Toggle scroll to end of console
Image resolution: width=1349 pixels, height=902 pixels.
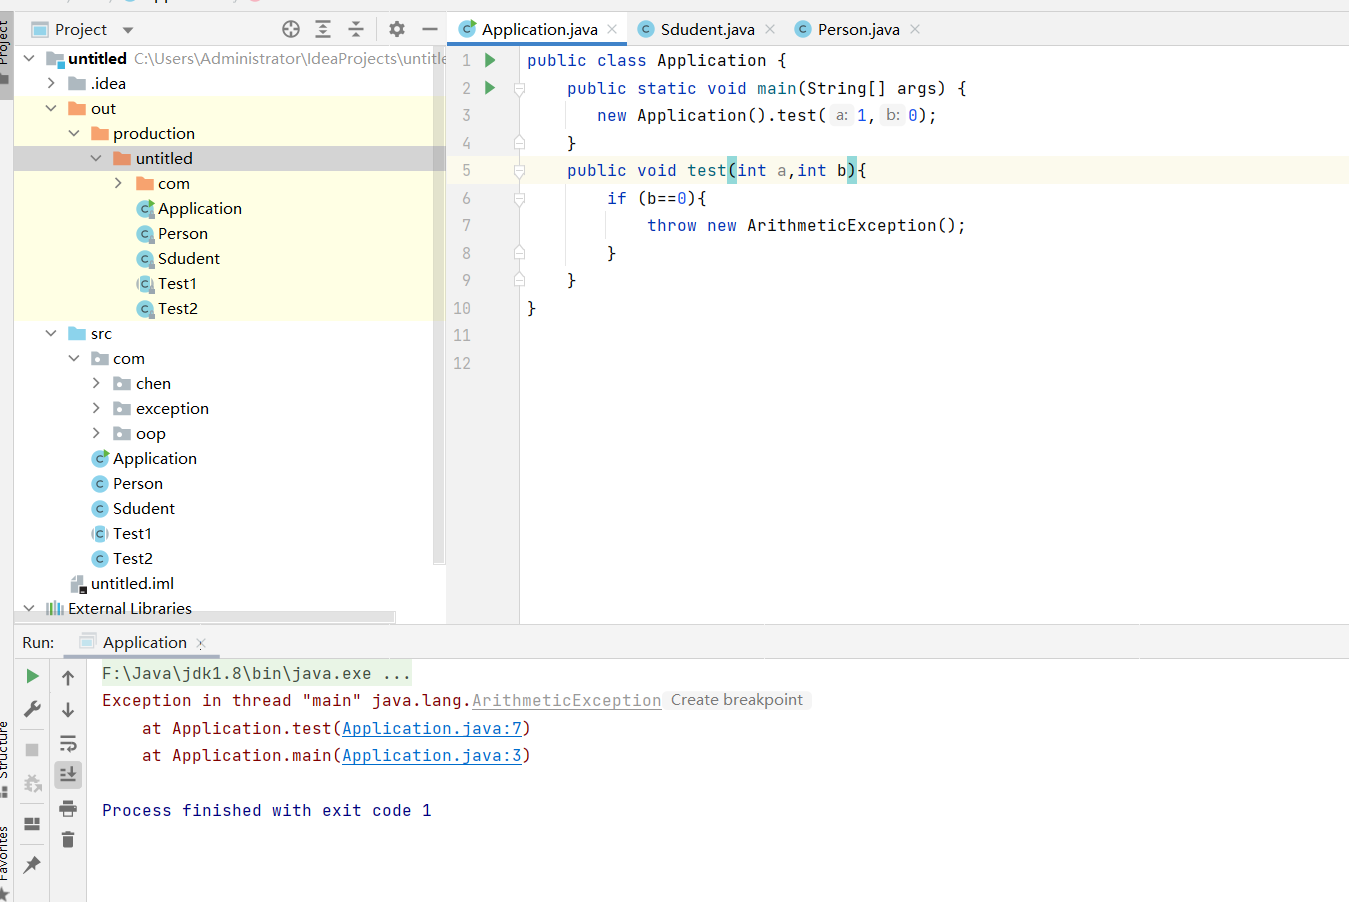coord(68,775)
